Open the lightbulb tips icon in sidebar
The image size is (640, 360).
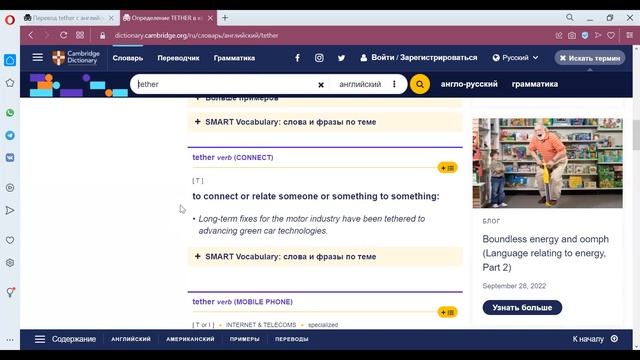[10, 292]
